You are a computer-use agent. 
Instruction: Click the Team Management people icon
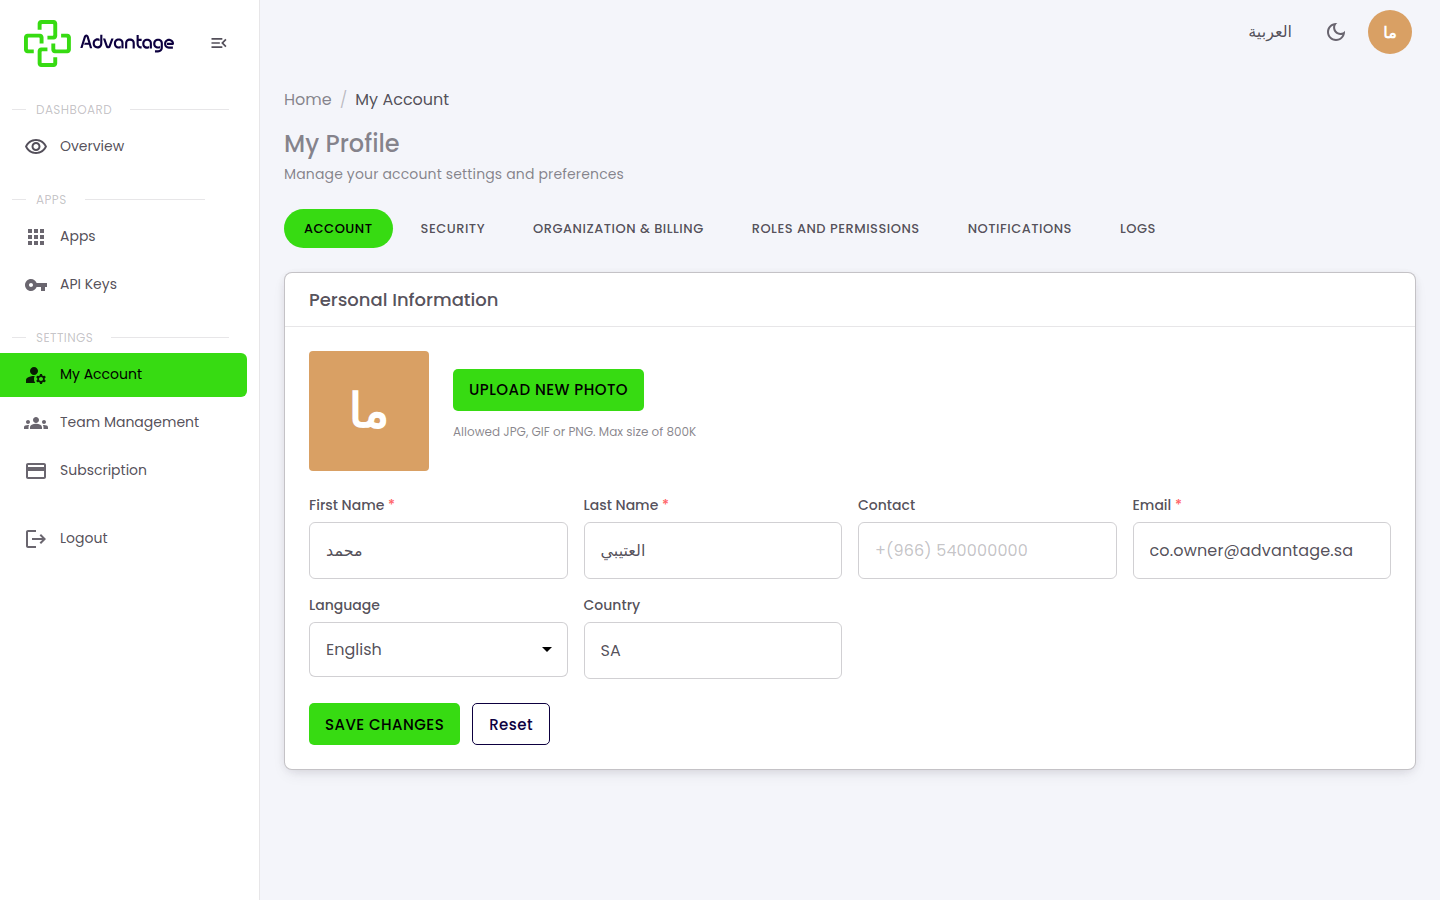[36, 423]
